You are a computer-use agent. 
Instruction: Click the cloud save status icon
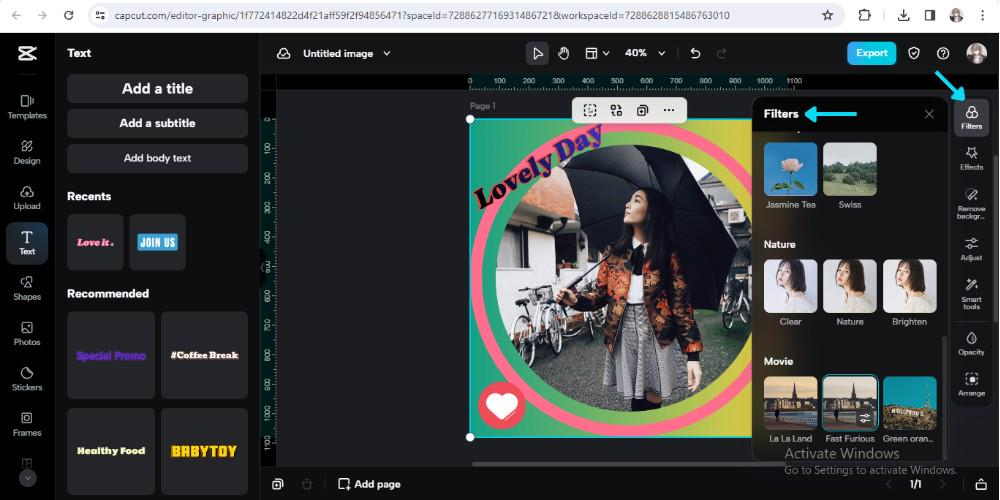(x=284, y=54)
